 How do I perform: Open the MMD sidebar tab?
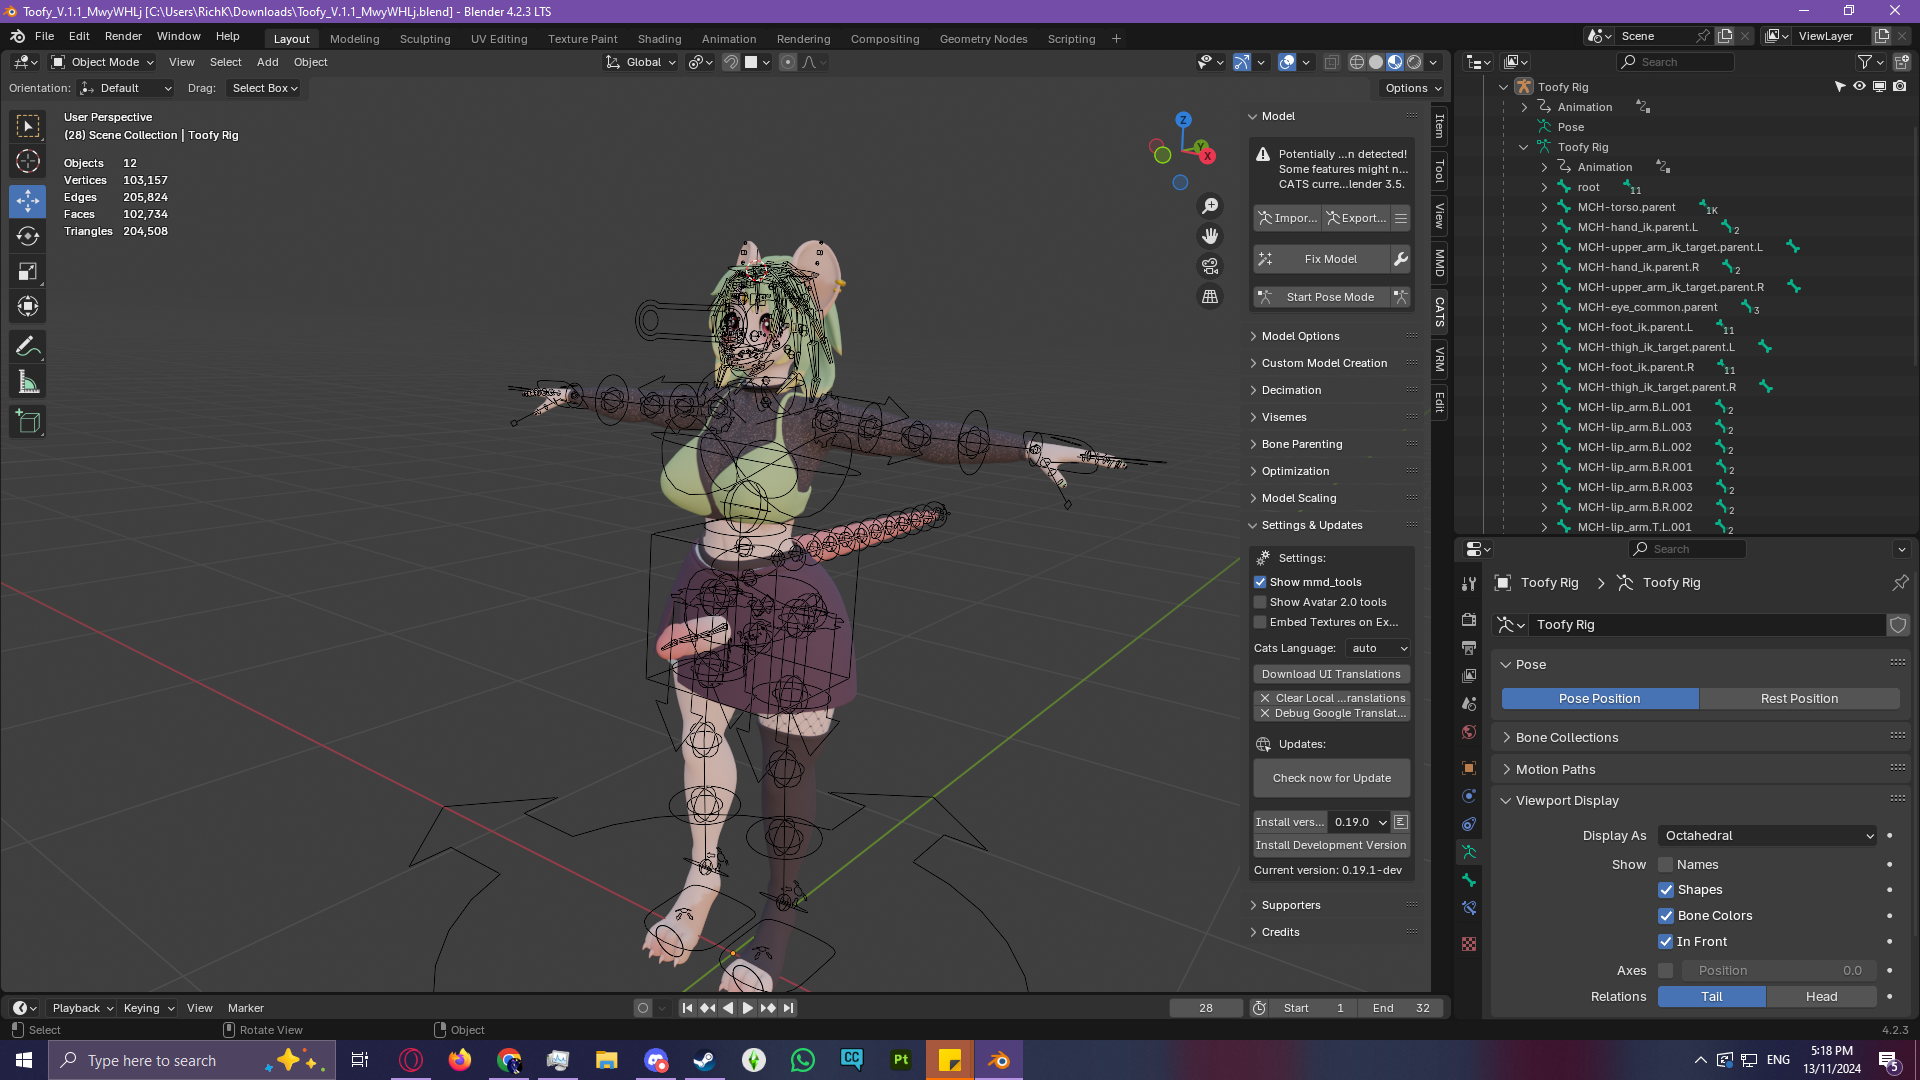coord(1440,263)
